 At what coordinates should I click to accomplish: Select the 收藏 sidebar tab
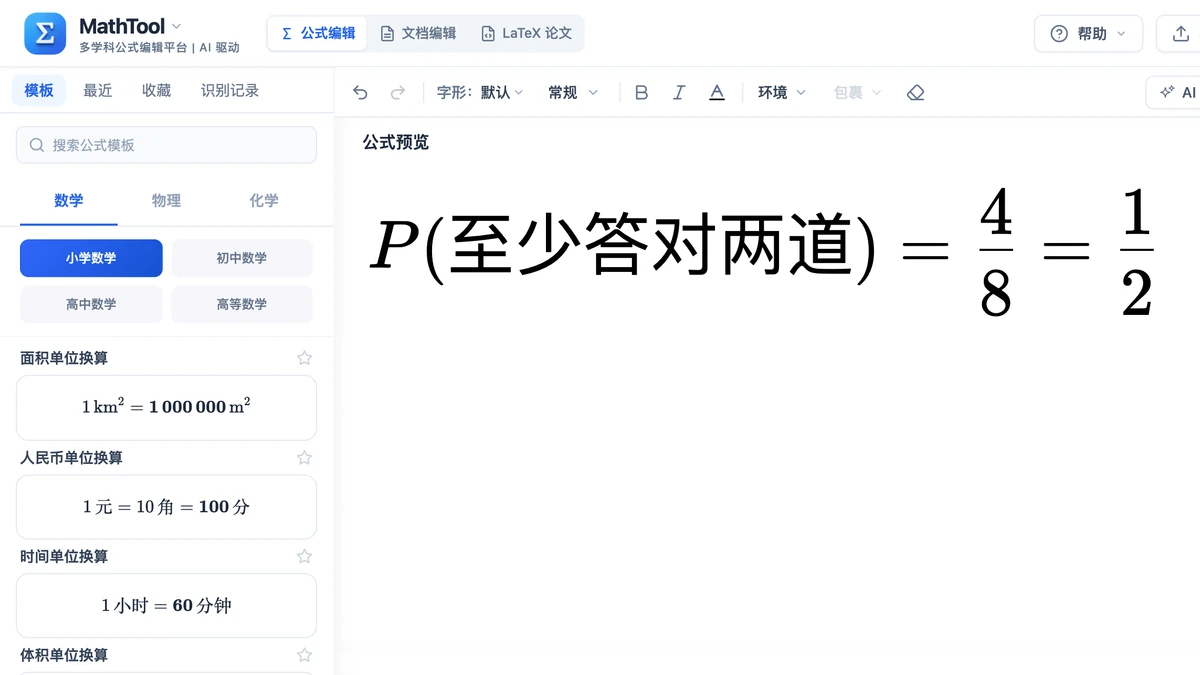tap(156, 90)
